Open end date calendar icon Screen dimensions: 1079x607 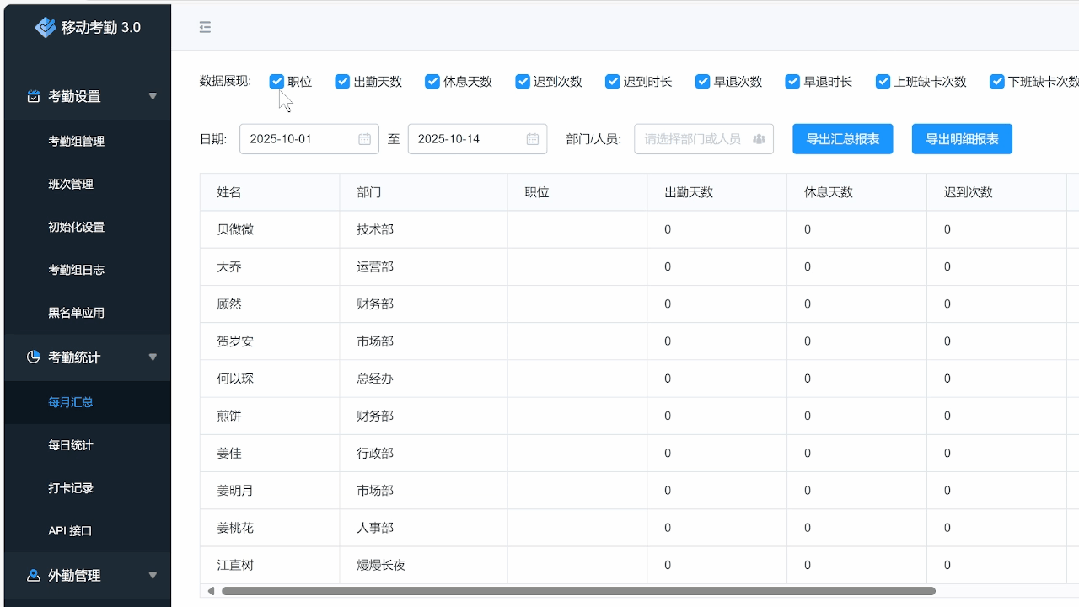pyautogui.click(x=533, y=139)
